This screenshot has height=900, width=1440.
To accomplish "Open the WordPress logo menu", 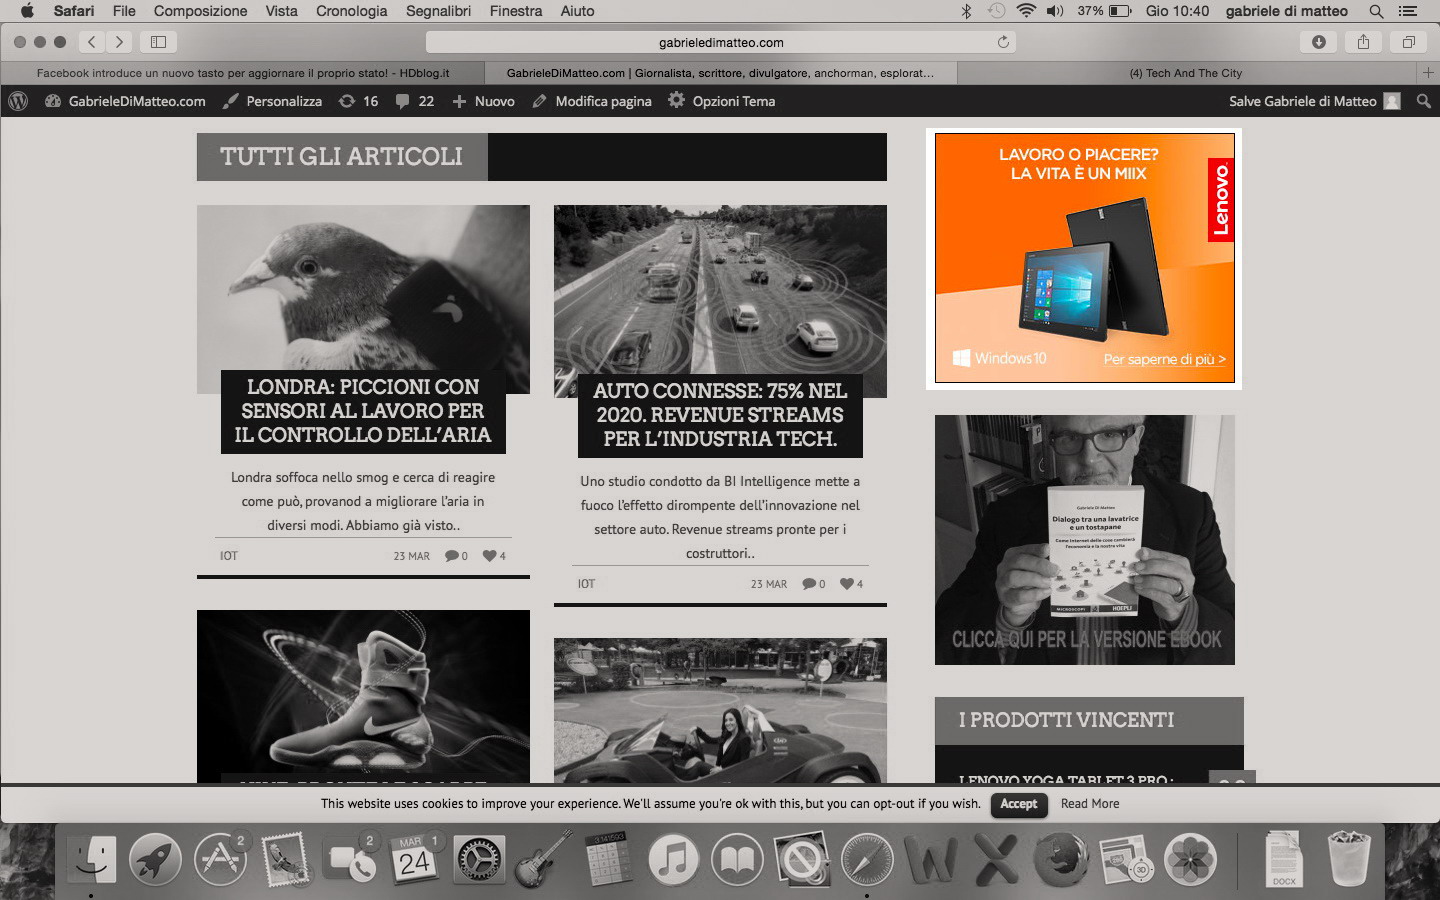I will [x=17, y=101].
